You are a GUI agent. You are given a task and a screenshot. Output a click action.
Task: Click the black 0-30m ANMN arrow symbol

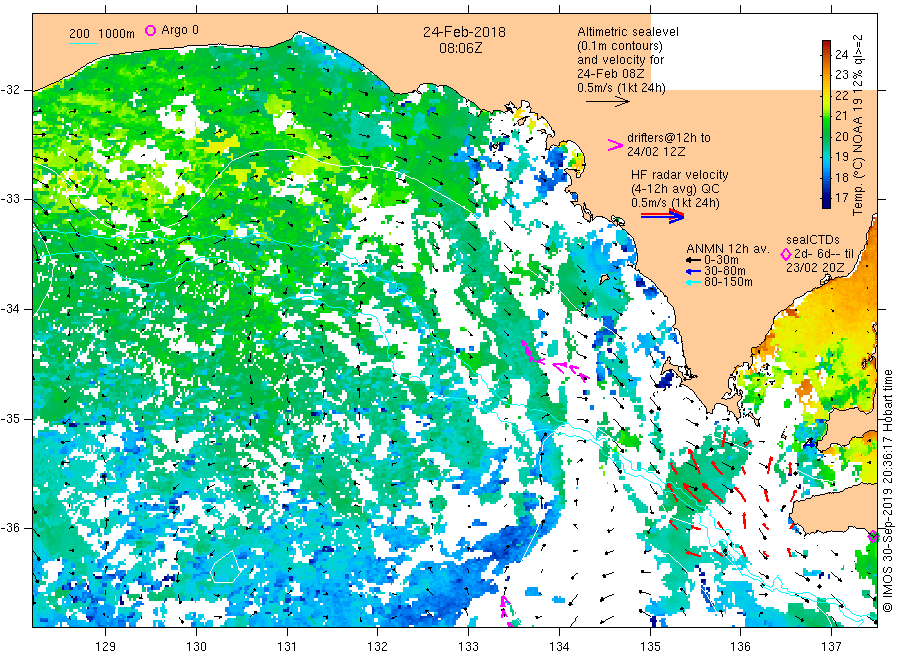click(x=693, y=260)
